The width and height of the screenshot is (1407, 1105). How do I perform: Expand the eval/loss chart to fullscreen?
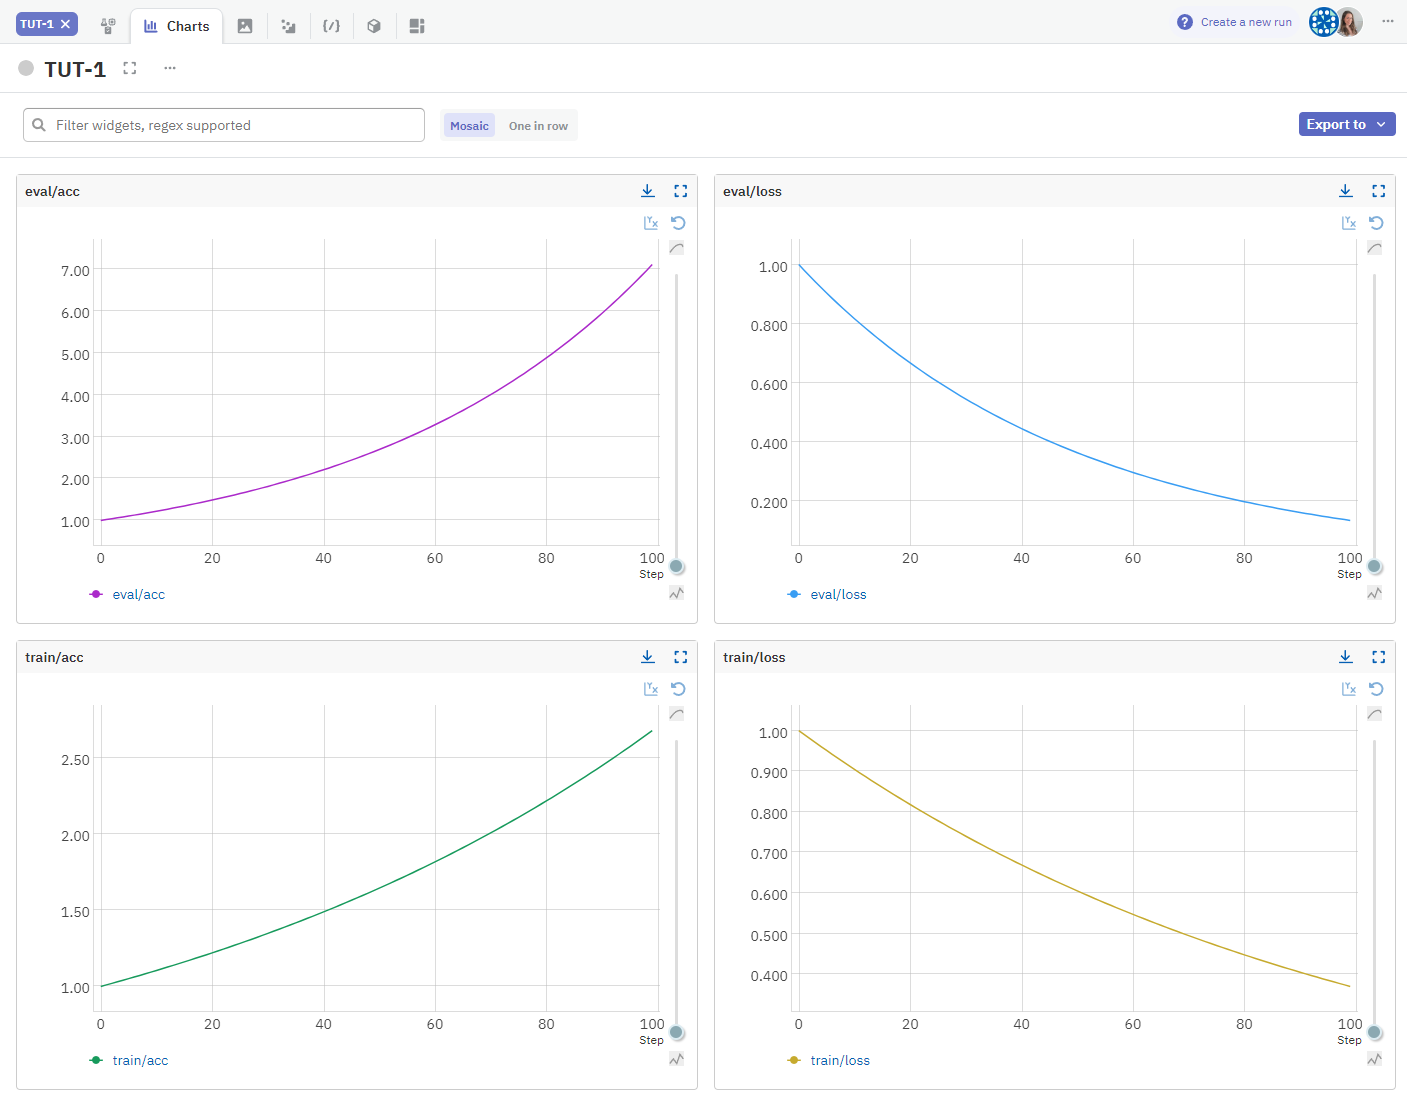click(1379, 190)
